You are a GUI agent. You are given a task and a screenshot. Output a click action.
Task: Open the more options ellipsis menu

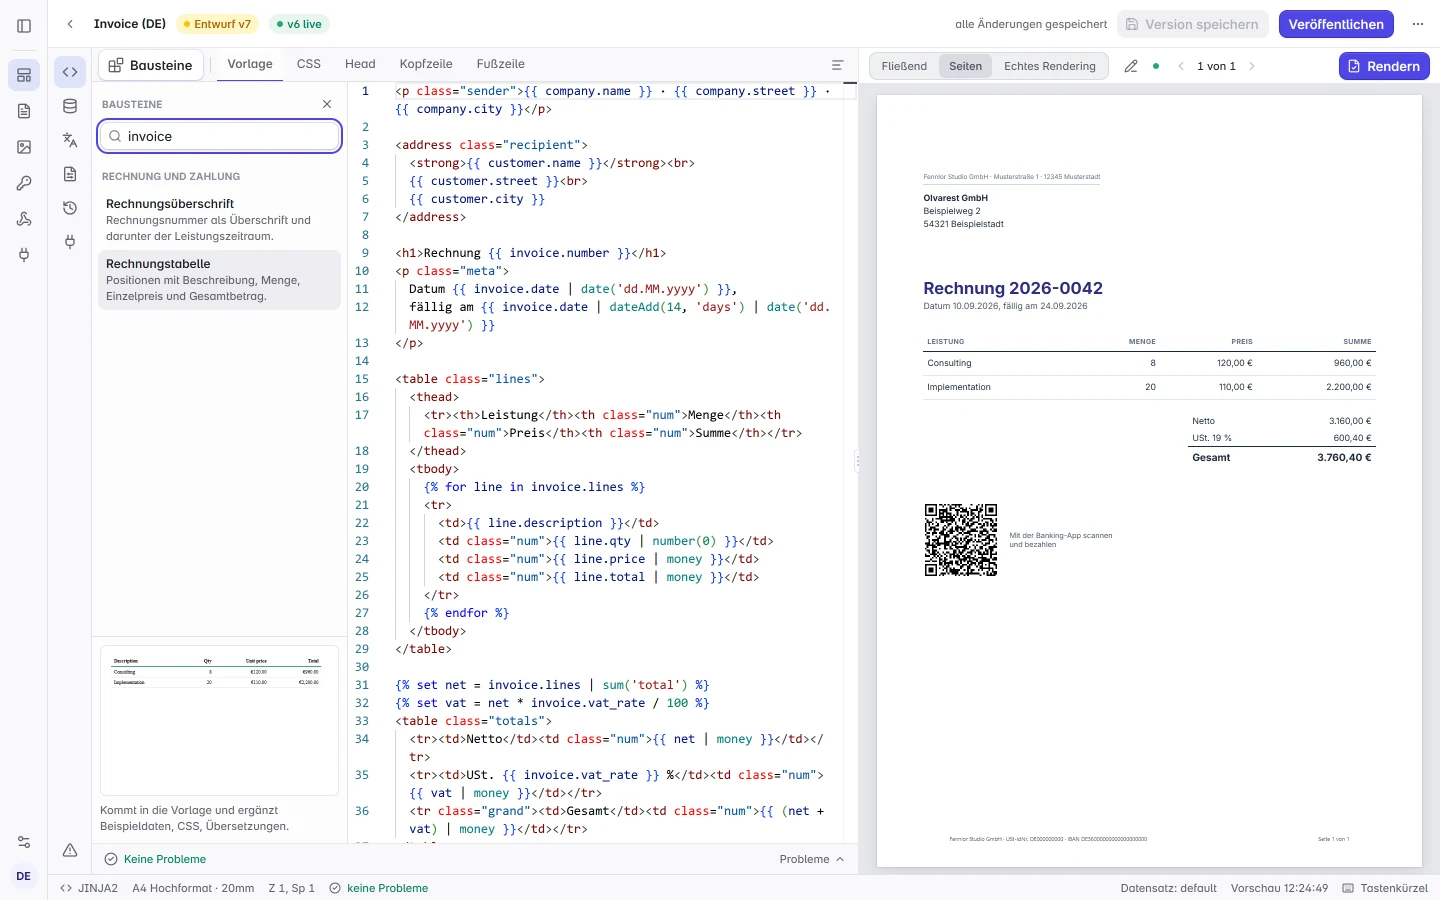[x=1418, y=24]
